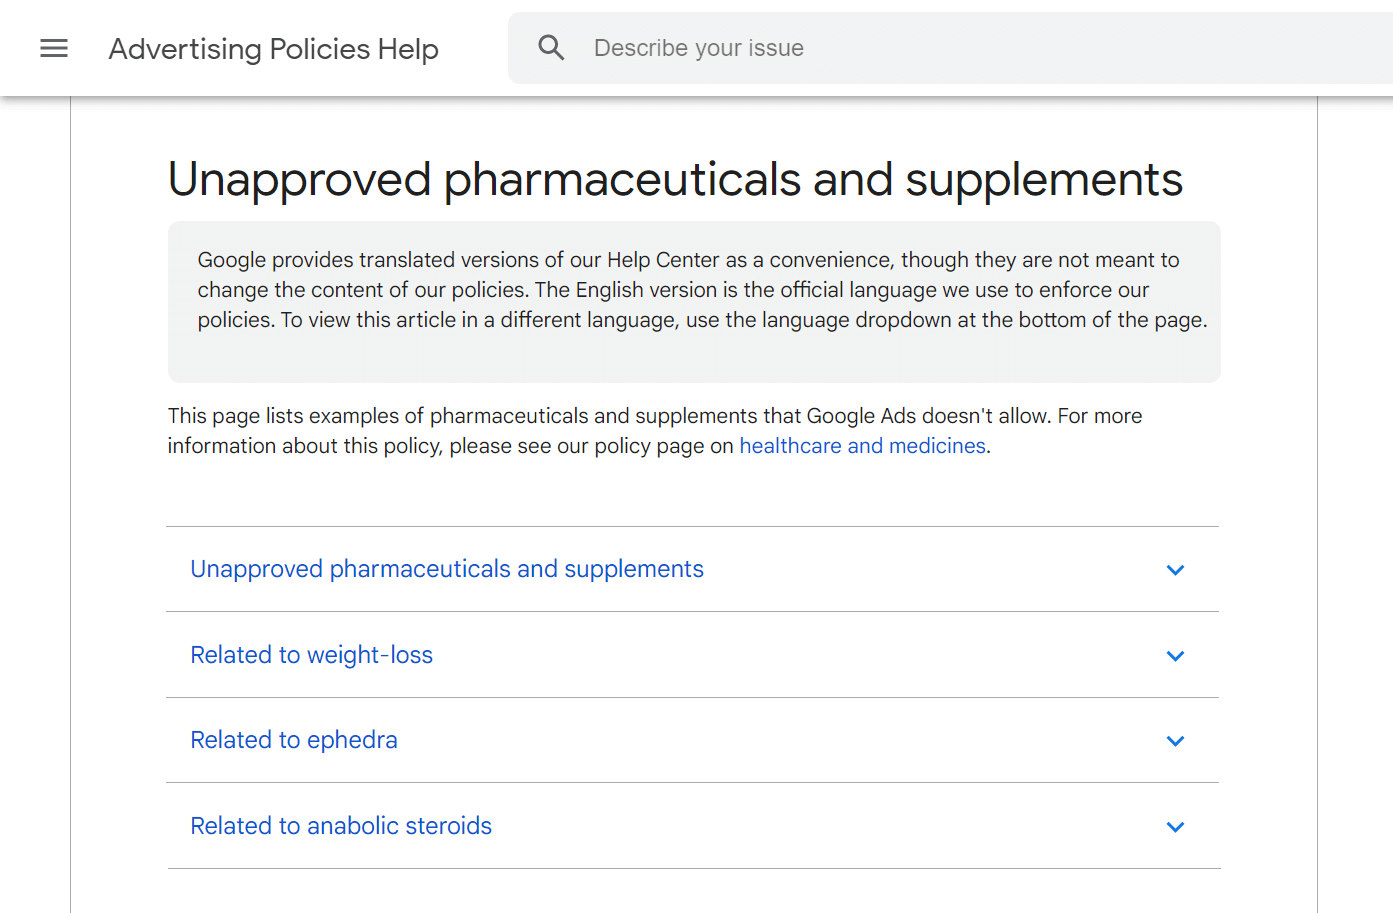Open the main hamburger menu
Viewport: 1393px width, 913px height.
point(54,48)
